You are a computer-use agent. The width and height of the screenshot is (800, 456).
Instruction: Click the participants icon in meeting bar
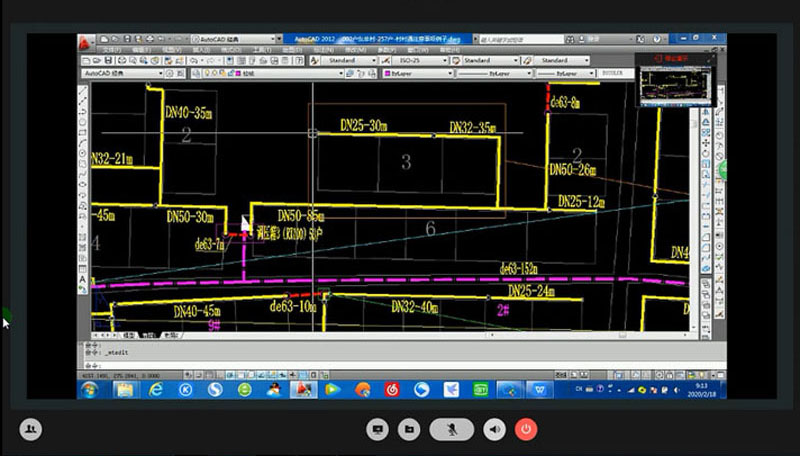(31, 429)
